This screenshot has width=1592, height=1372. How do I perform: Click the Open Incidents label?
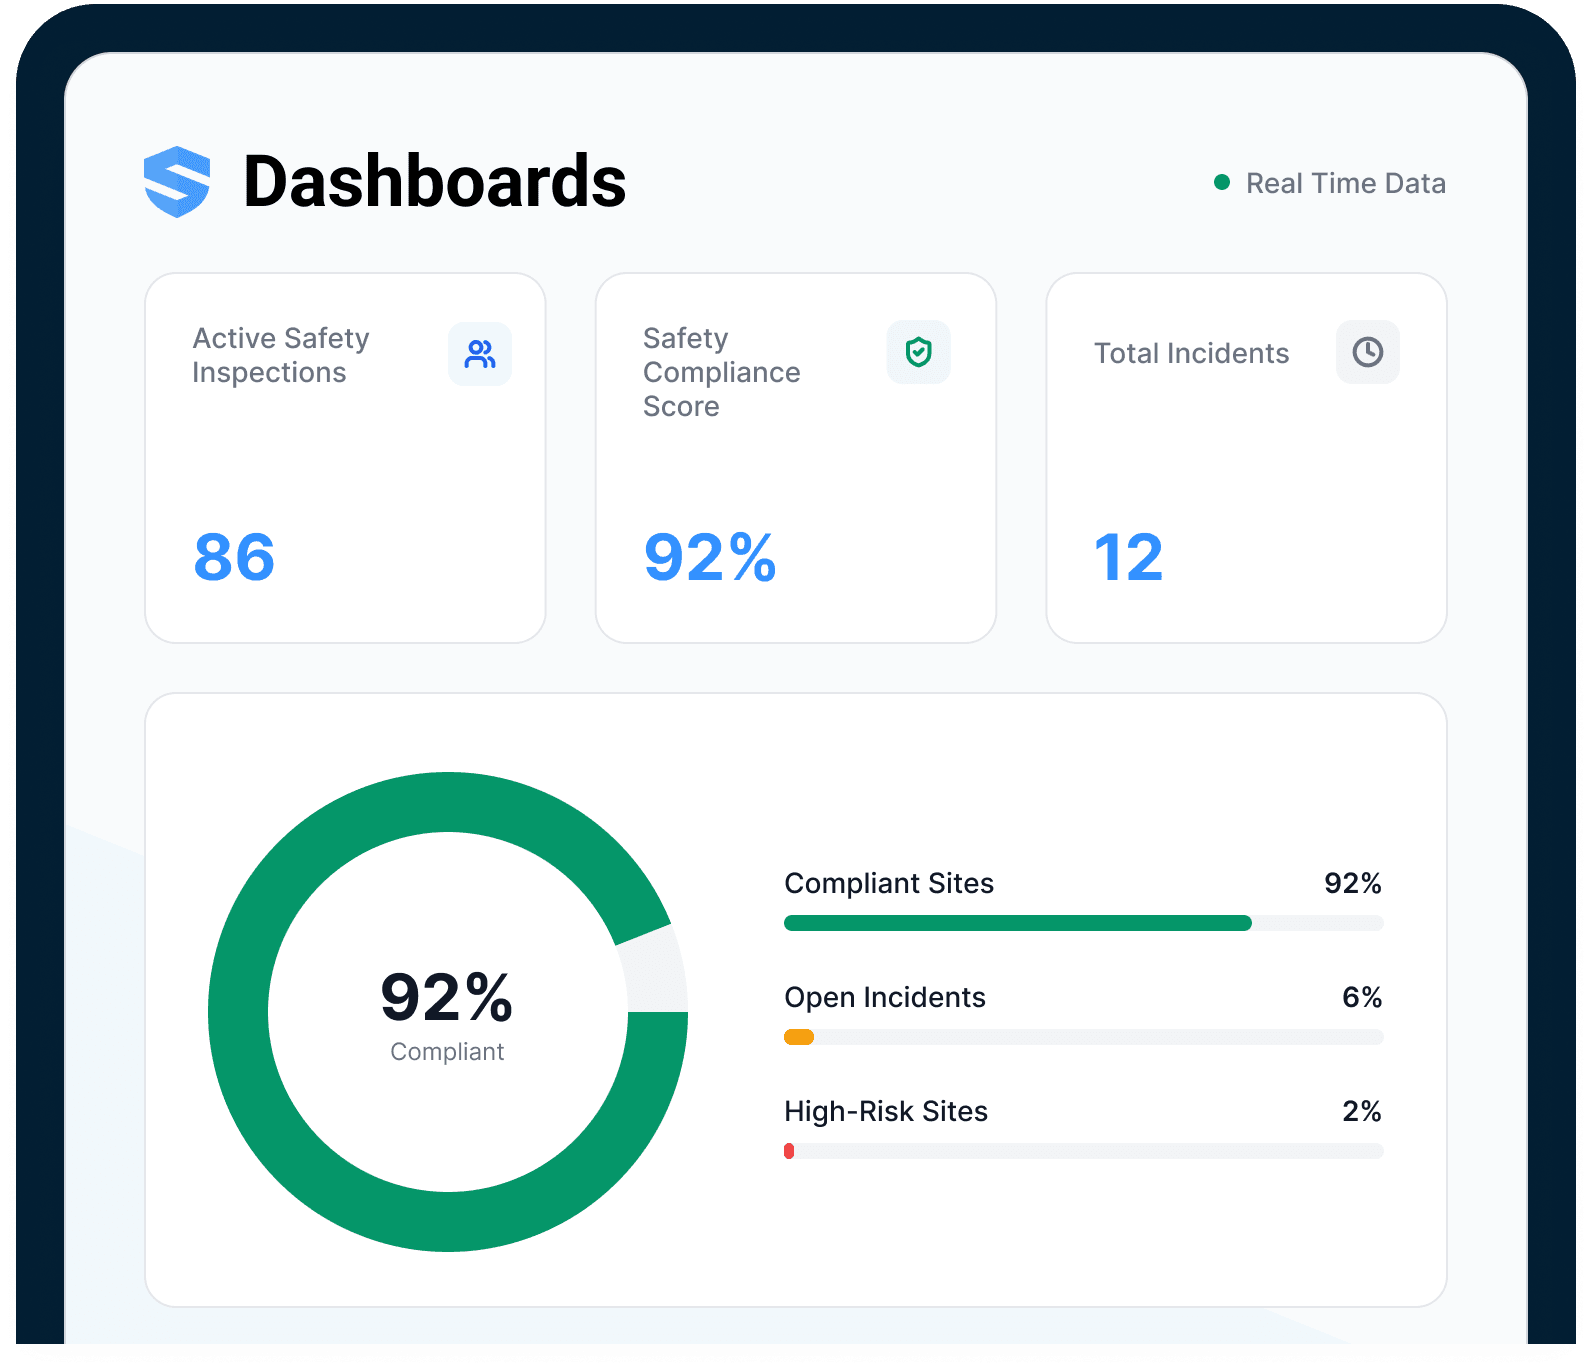coord(885,997)
